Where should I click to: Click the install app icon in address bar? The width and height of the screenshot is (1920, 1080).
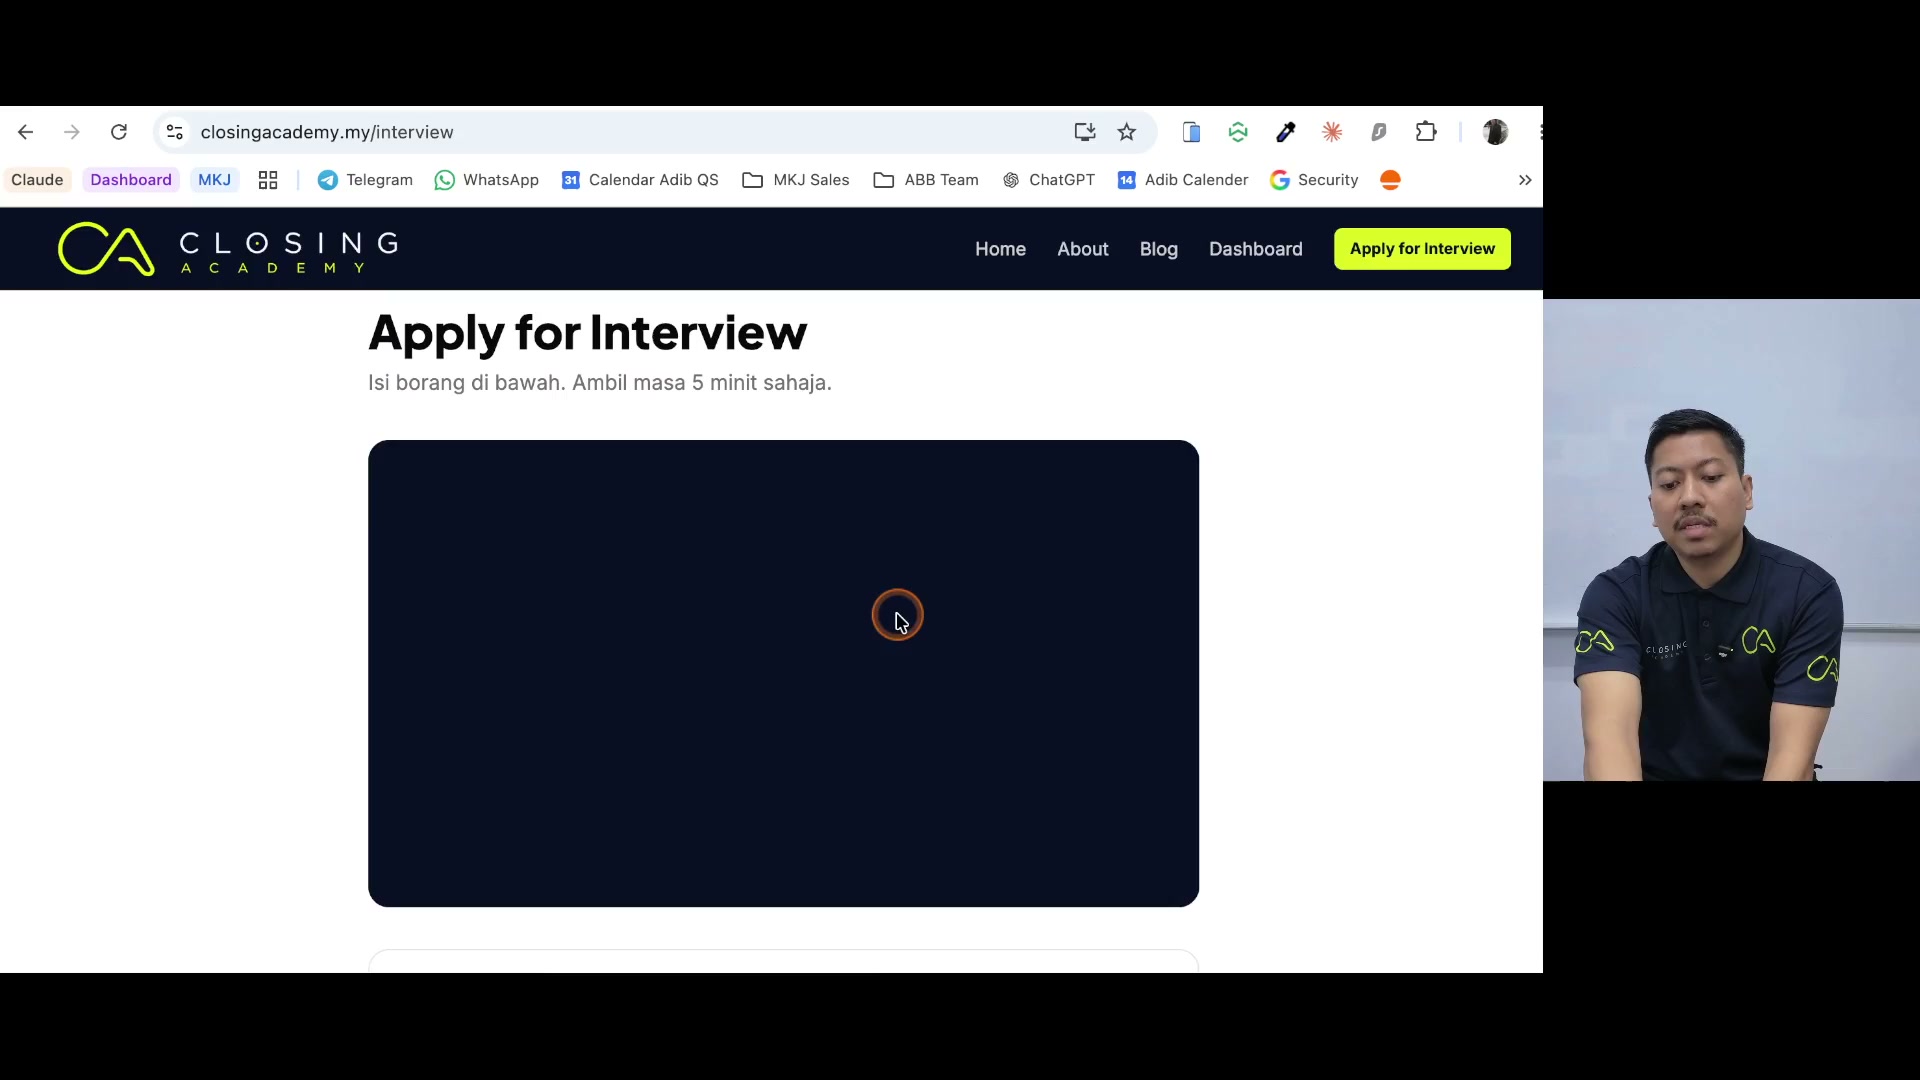(1085, 132)
